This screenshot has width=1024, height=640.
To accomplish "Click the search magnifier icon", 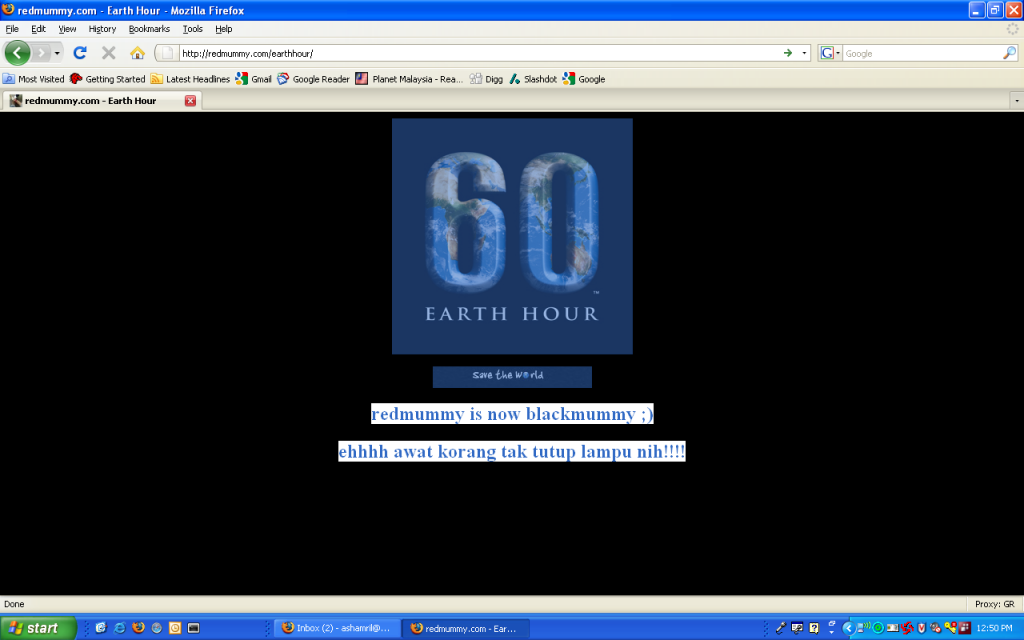I will 1009,54.
